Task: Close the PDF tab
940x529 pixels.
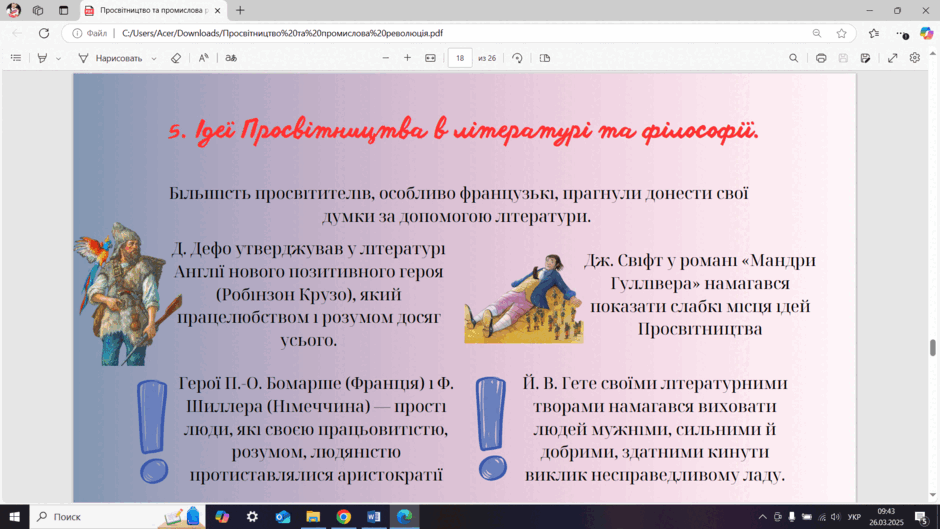Action: pos(217,10)
